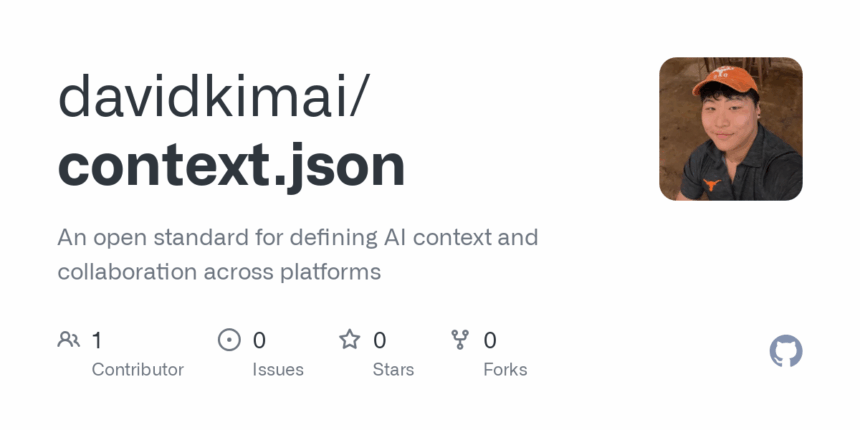
Task: Click the zero count above Issues
Action: click(259, 341)
